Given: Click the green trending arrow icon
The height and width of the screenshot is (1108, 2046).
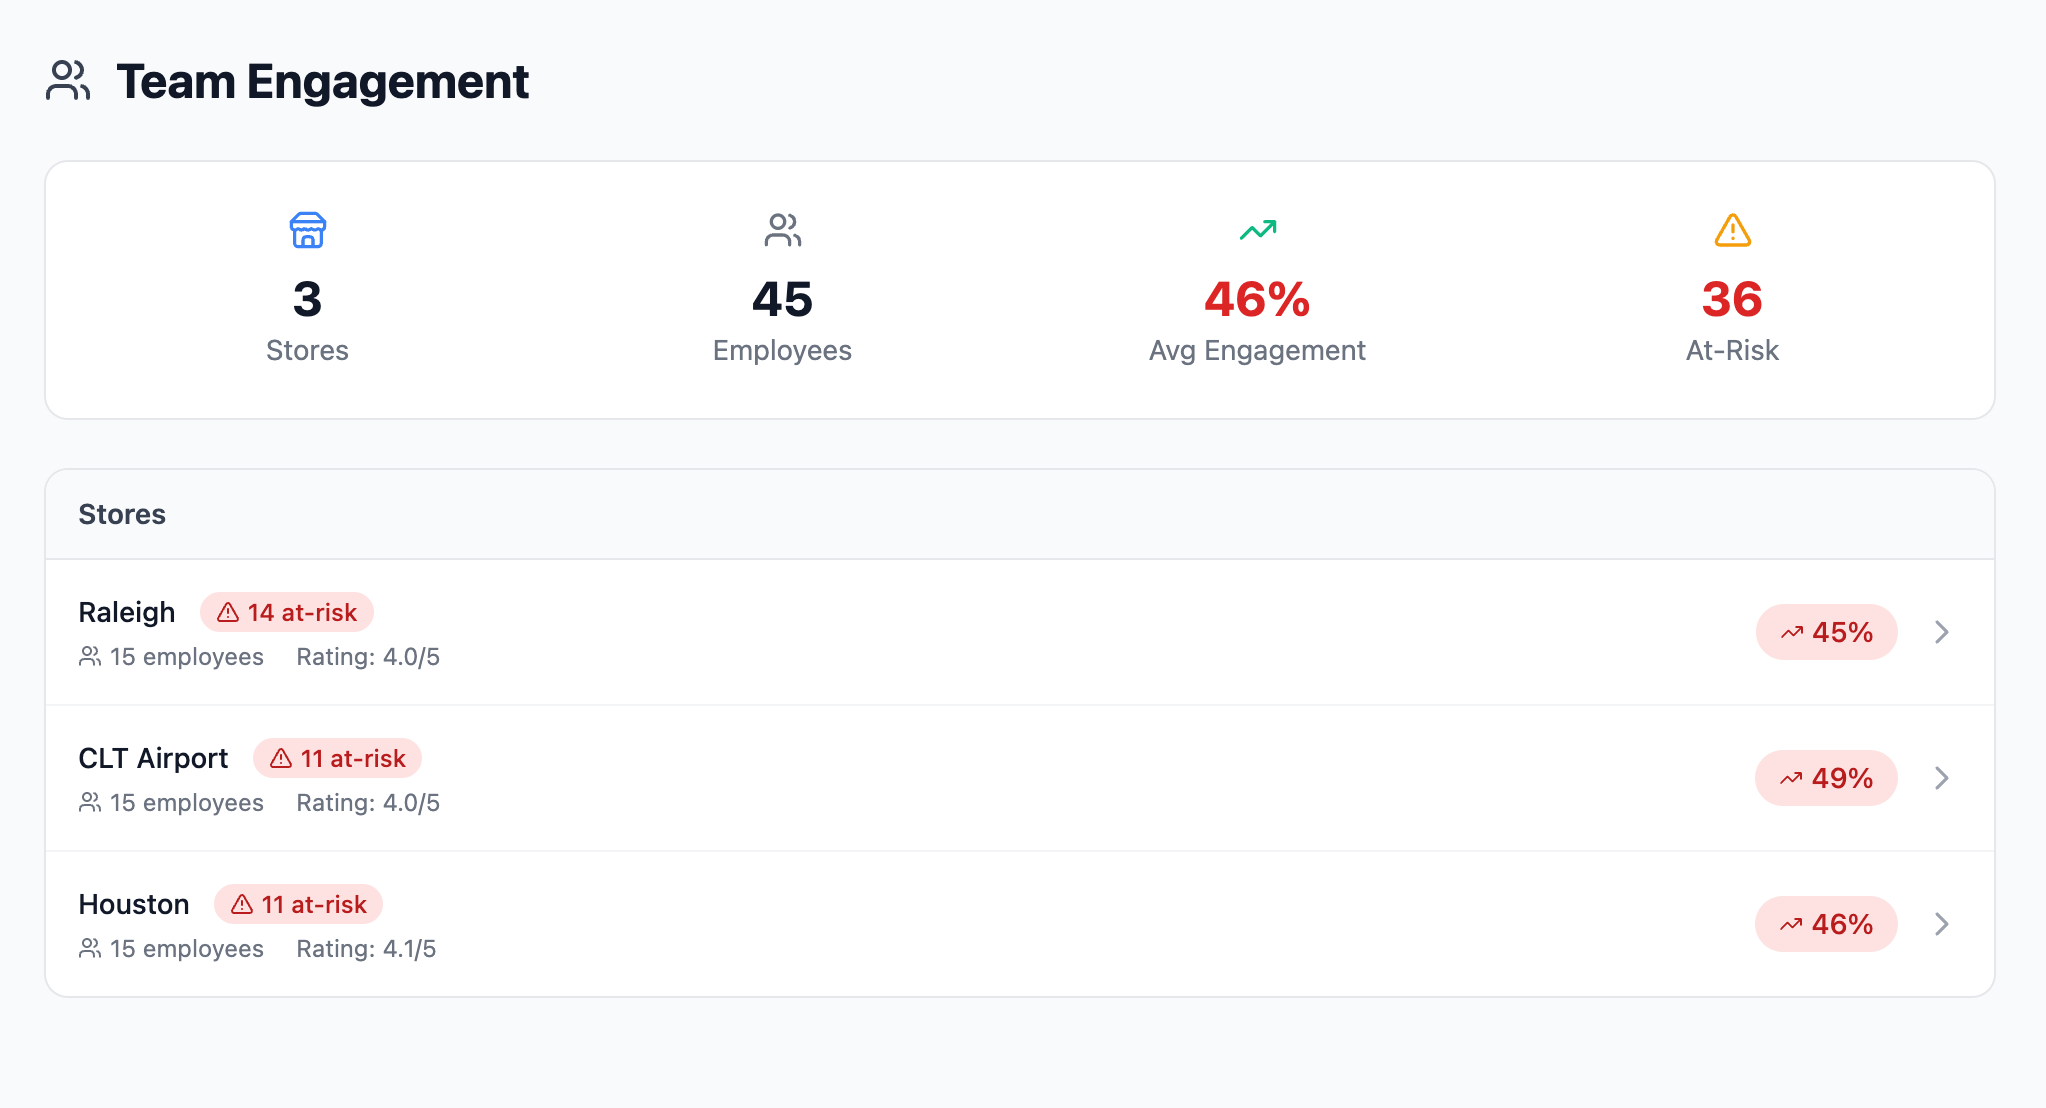Looking at the screenshot, I should [1257, 230].
